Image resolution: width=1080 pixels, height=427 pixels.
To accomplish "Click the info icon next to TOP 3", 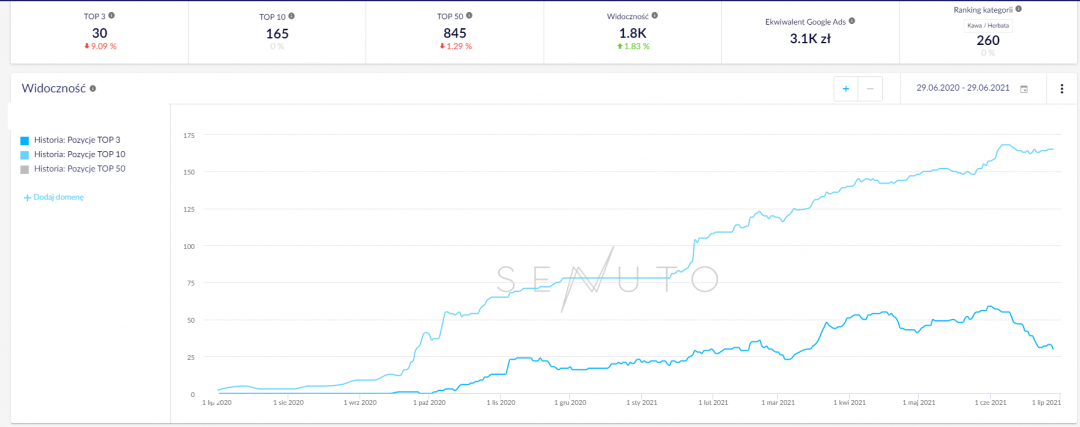I will pyautogui.click(x=111, y=16).
